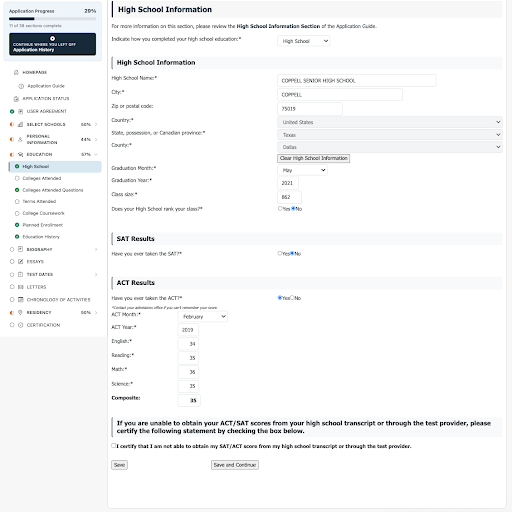This screenshot has height=512, width=512.
Task: Select No for ever taken the ACT
Action: point(292,298)
